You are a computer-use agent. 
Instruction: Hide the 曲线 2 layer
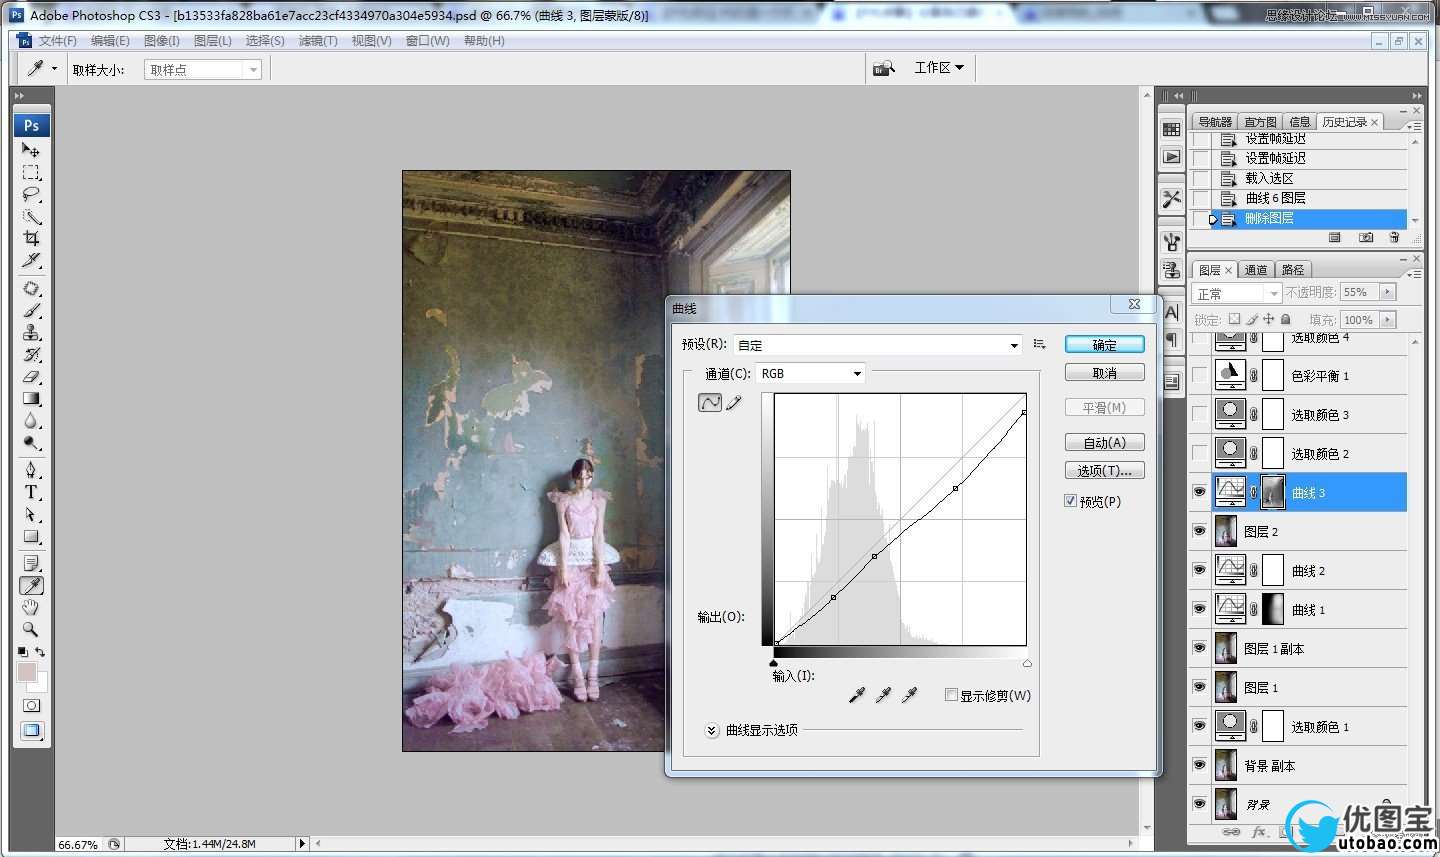[x=1199, y=570]
